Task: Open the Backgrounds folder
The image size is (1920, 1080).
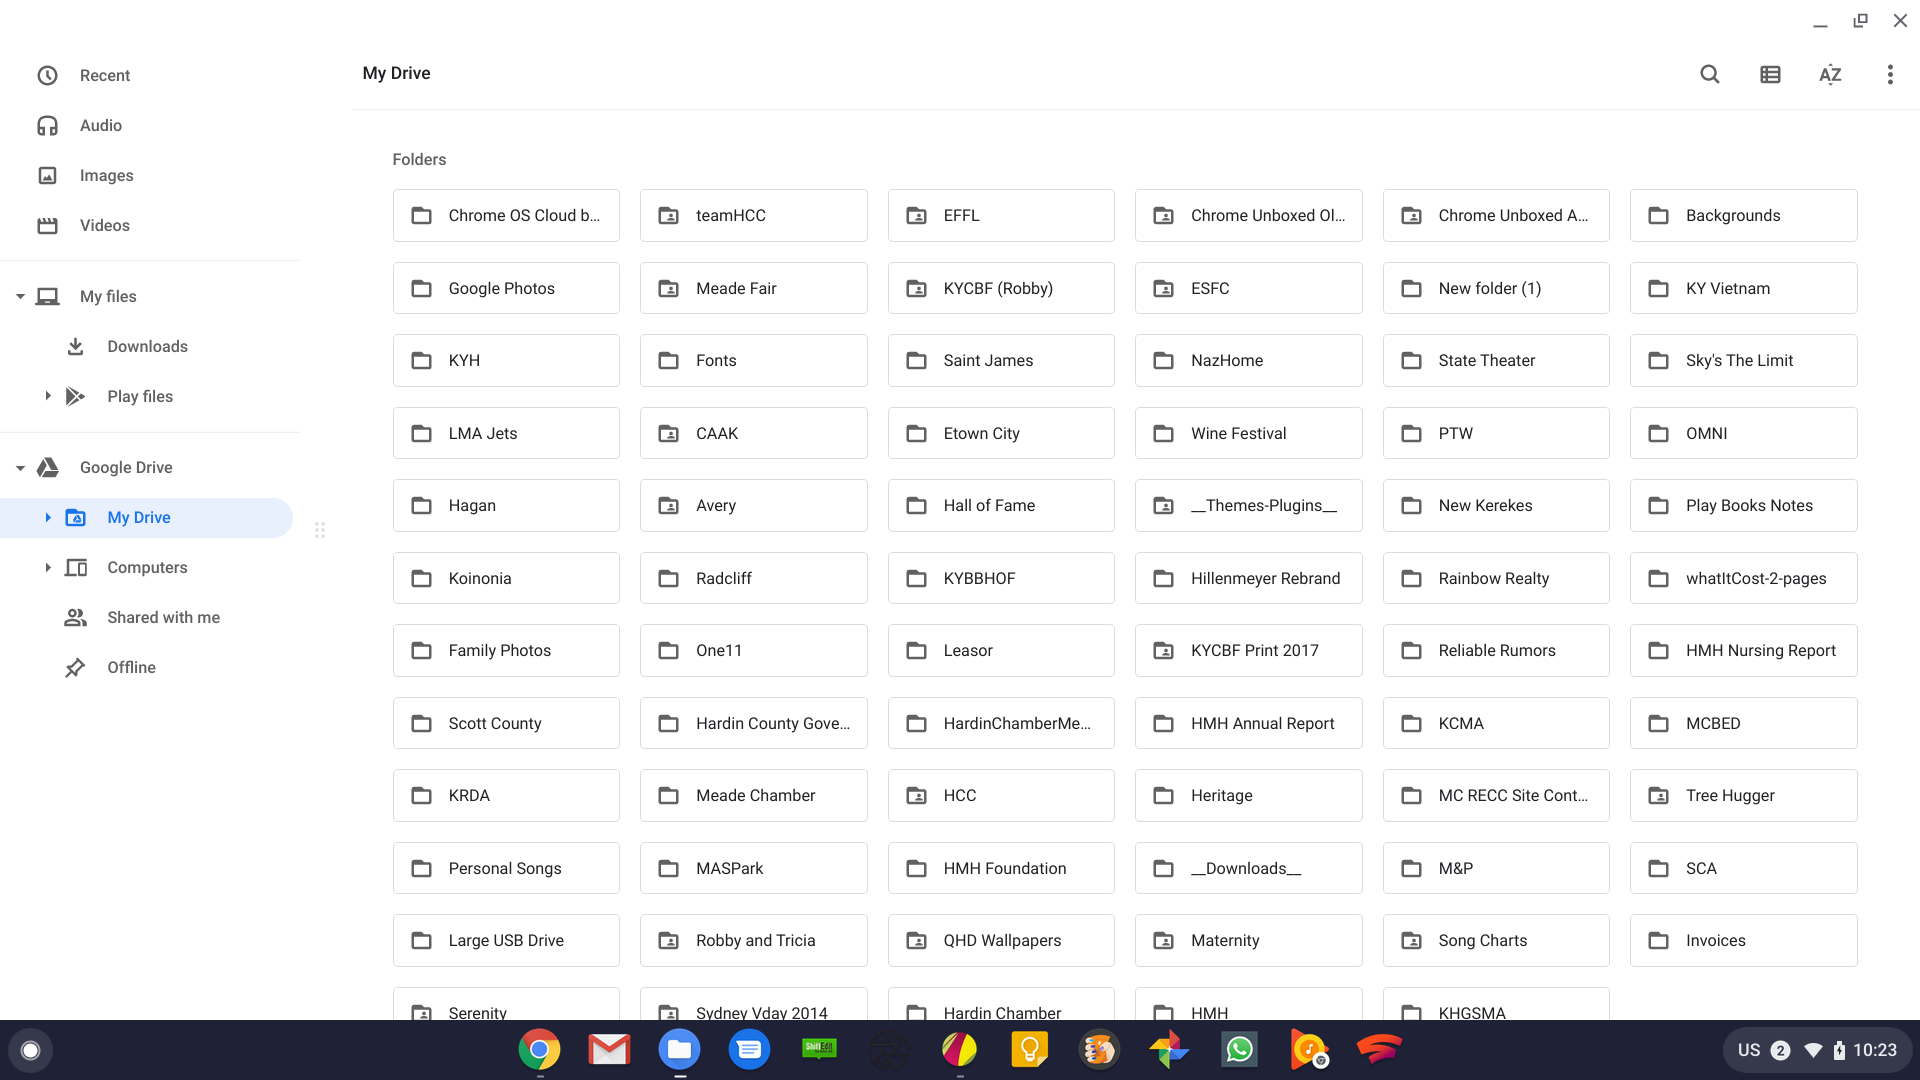Action: (1743, 215)
